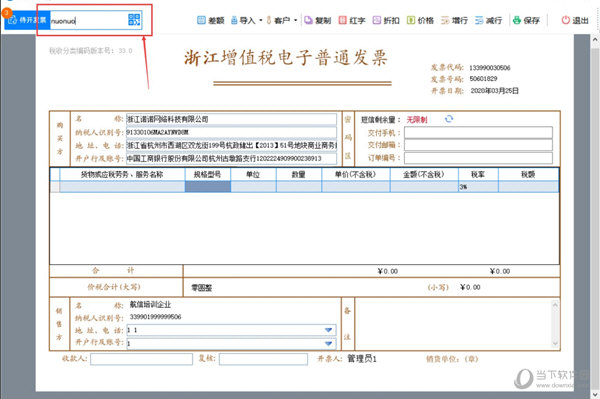Click the 客户 customer icon
Screen dimensions: 600x399
pyautogui.click(x=269, y=20)
